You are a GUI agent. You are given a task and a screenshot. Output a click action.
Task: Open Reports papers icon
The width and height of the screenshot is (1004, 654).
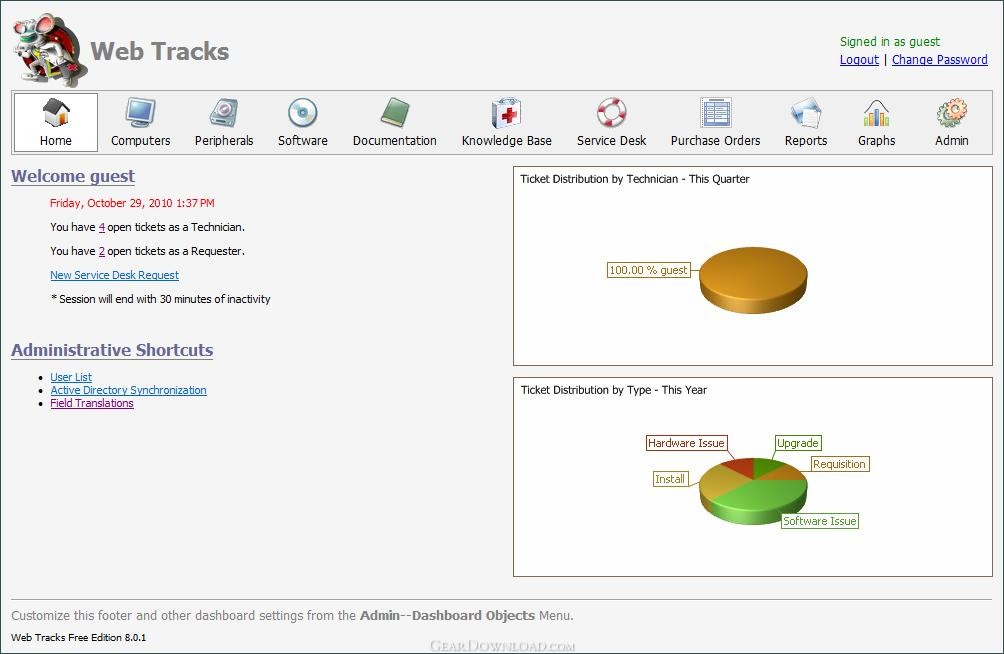(806, 113)
